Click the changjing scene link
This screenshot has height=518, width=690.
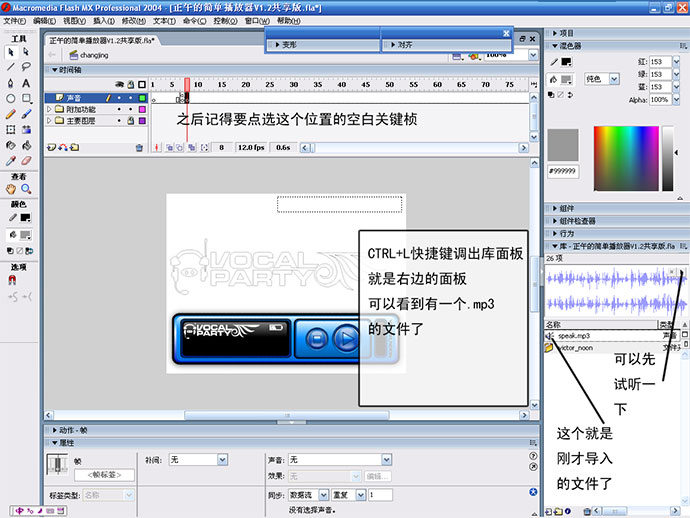pos(94,55)
